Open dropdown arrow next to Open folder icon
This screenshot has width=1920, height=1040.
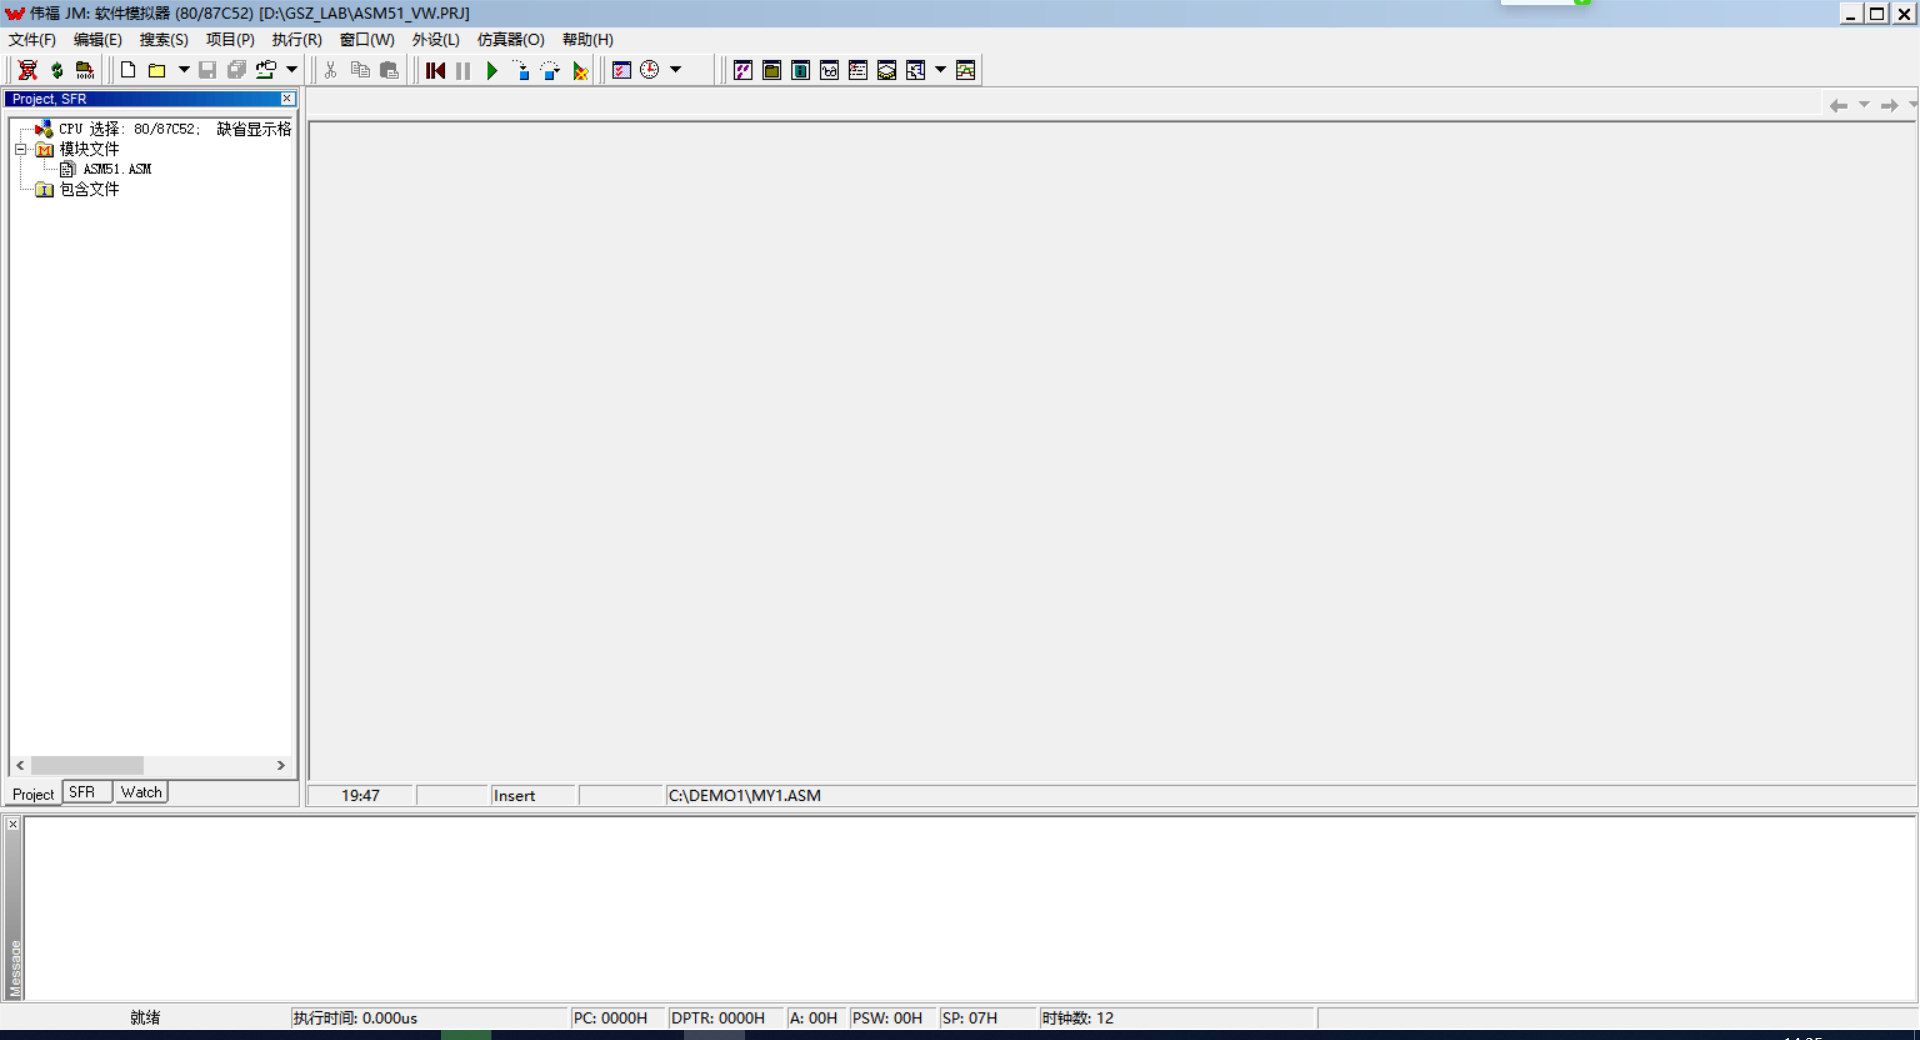coord(184,70)
